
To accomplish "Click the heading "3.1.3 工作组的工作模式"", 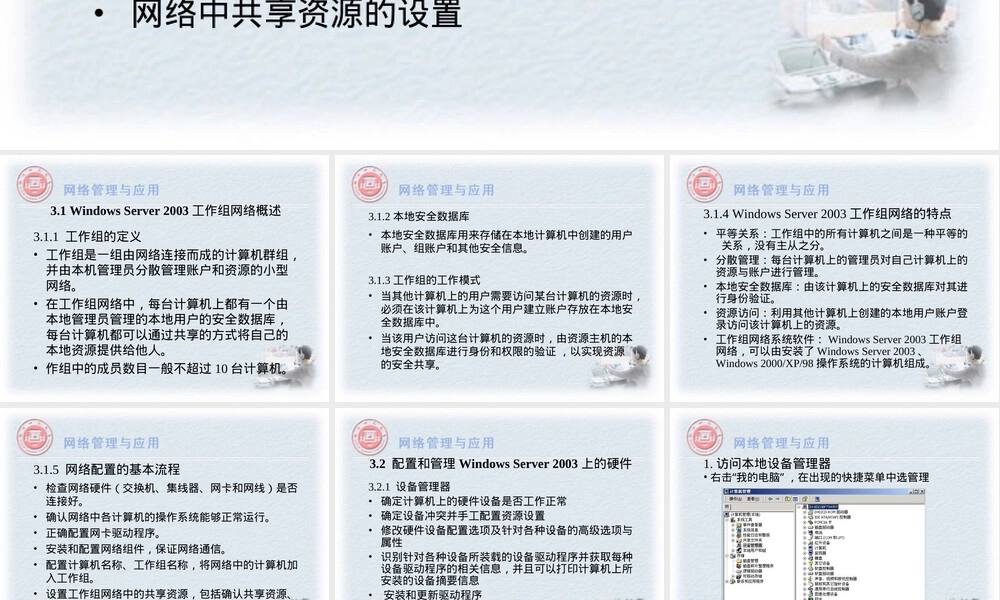I will (x=424, y=281).
